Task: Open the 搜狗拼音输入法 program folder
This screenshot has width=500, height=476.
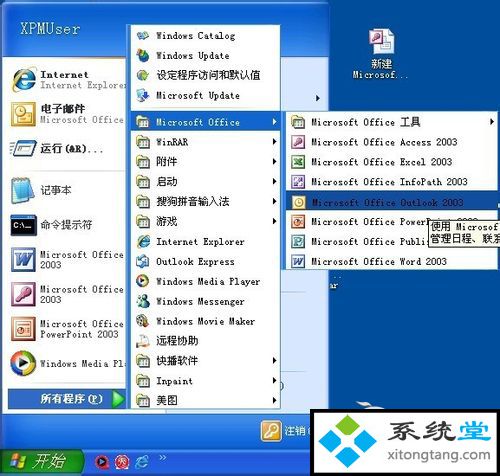Action: coord(205,202)
